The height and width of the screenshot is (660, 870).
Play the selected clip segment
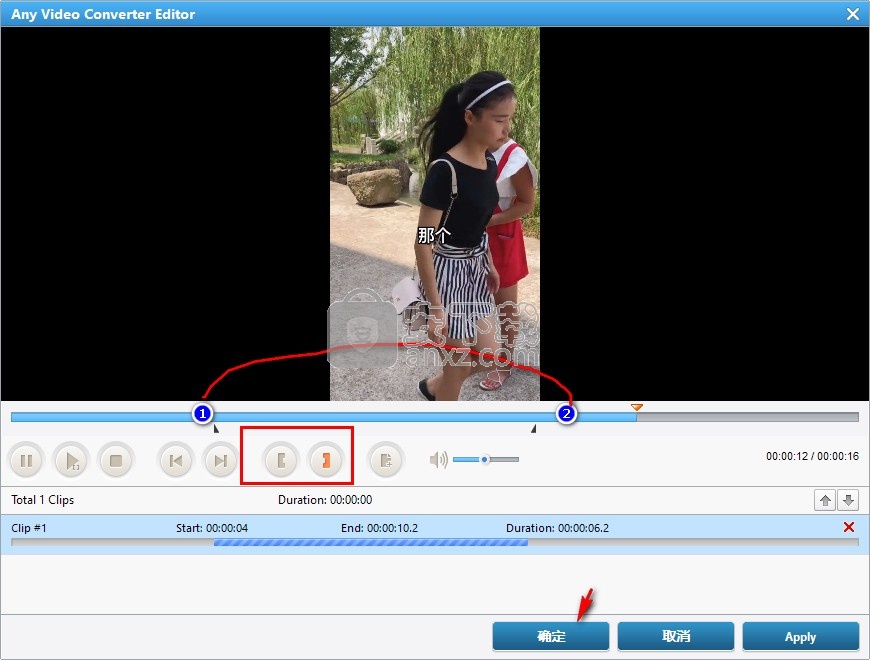pos(71,460)
